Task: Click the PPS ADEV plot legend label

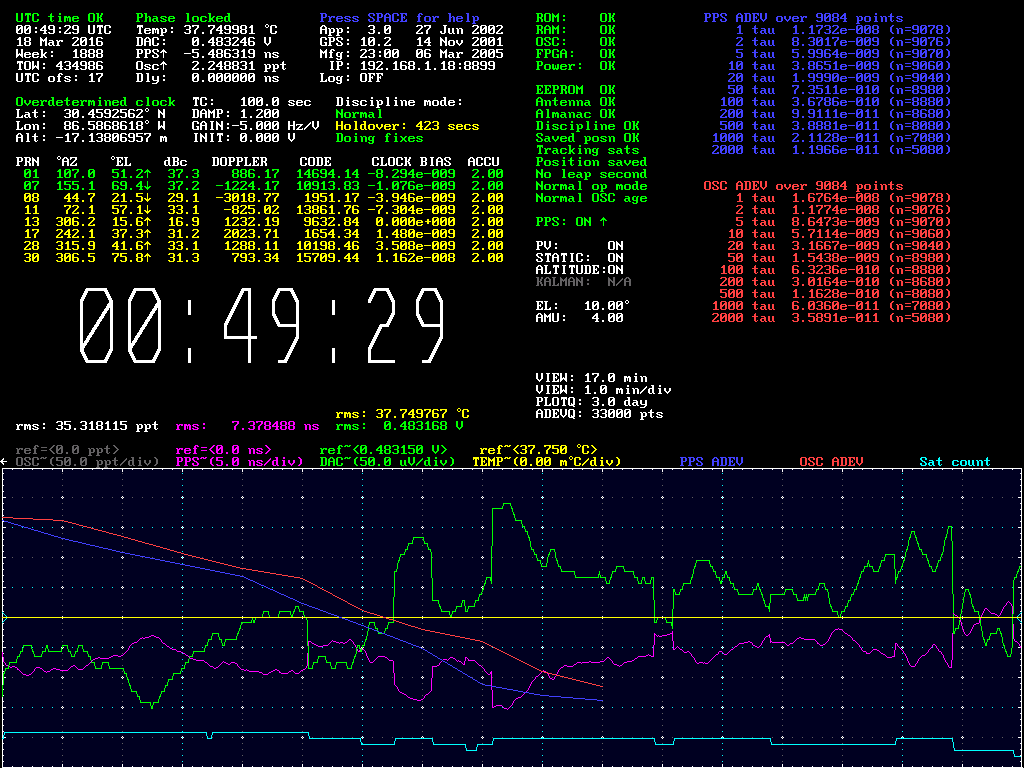Action: click(x=711, y=462)
